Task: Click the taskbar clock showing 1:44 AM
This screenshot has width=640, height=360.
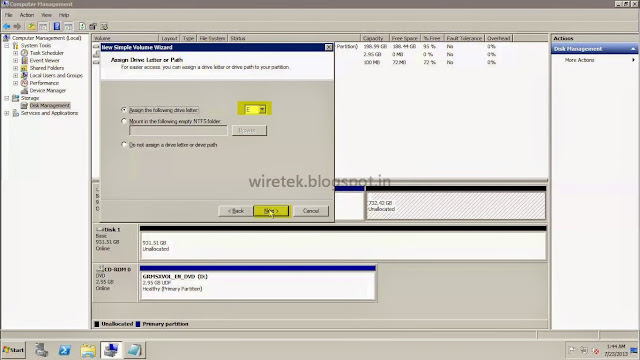Action: [616, 350]
